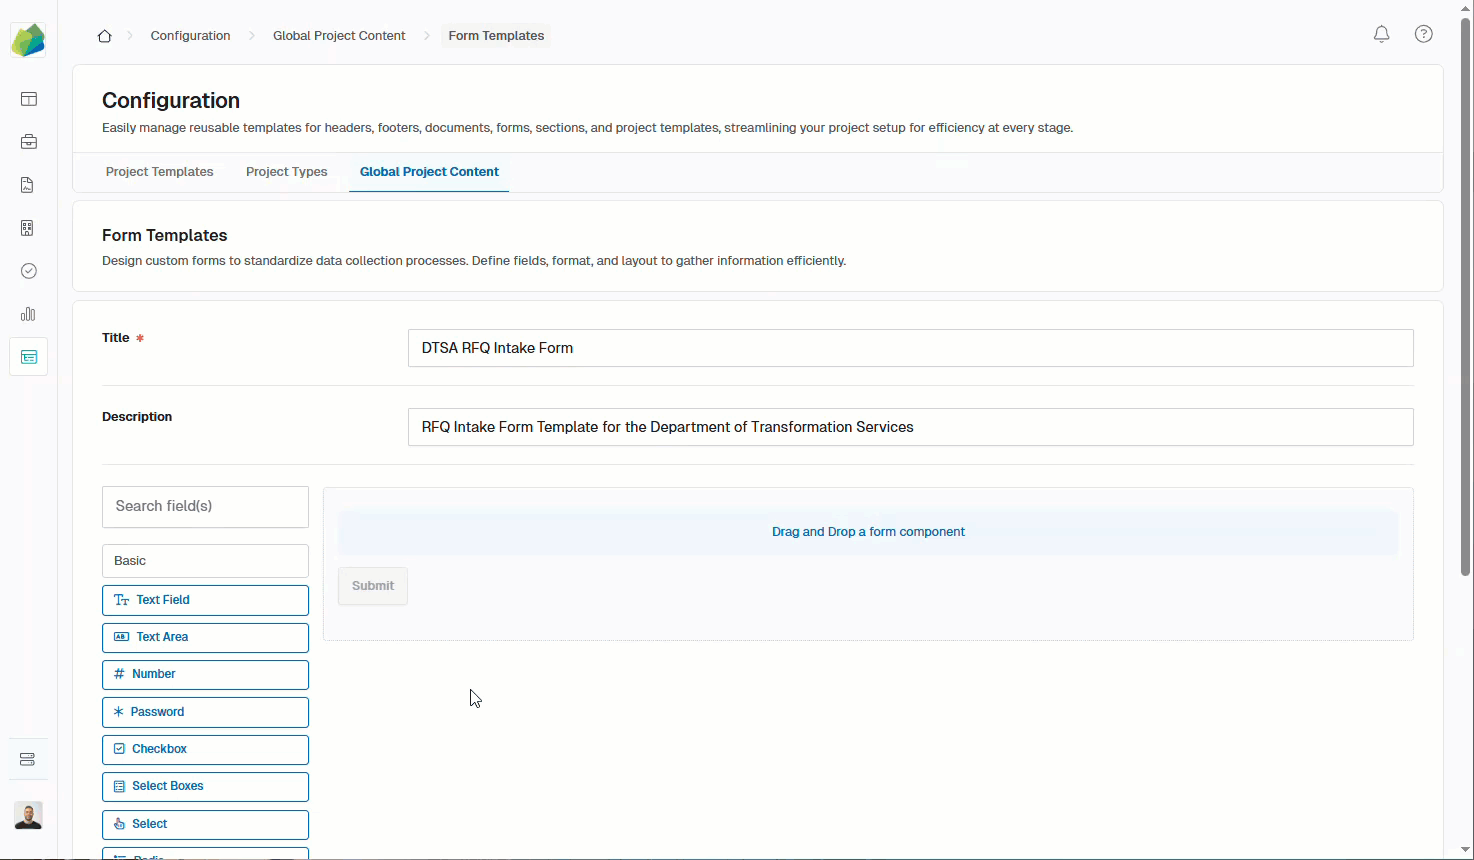Screen dimensions: 1474x860
Task: Open the user profile avatar in the sidebar
Action: click(28, 815)
